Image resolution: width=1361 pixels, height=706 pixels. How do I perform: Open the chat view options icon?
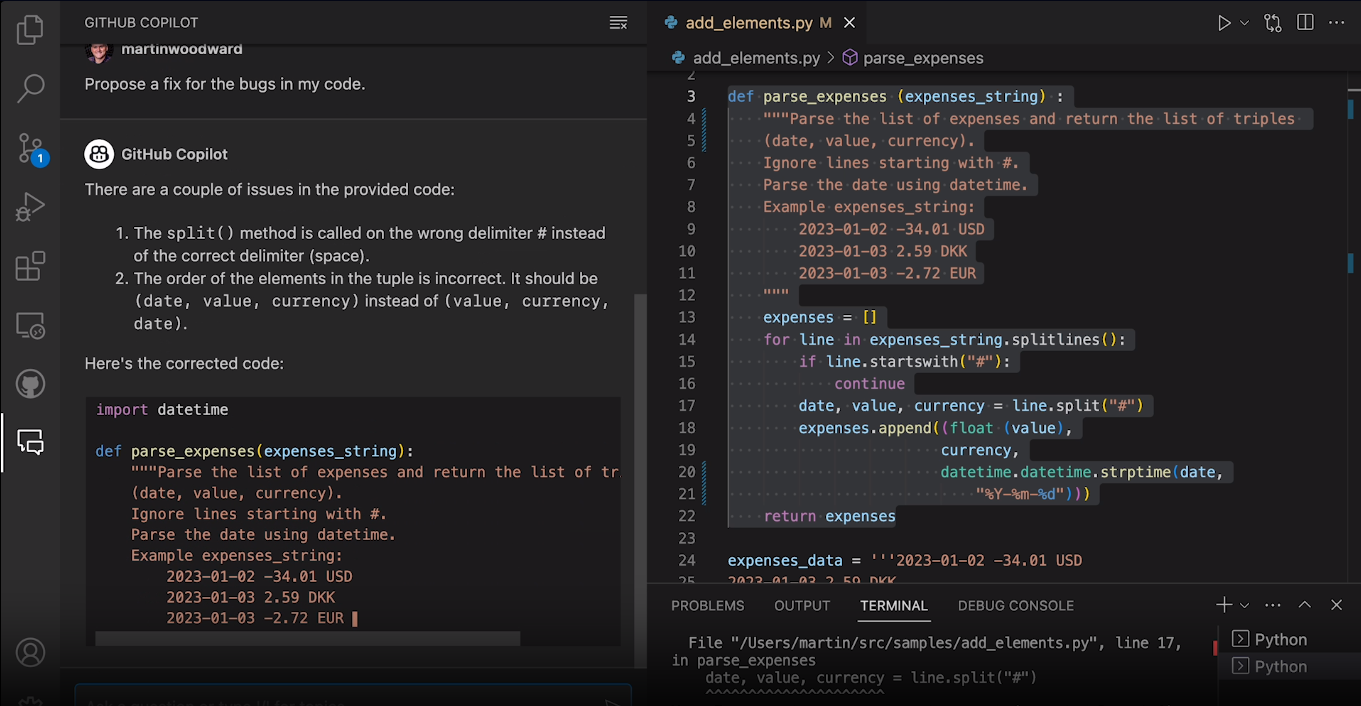click(619, 21)
